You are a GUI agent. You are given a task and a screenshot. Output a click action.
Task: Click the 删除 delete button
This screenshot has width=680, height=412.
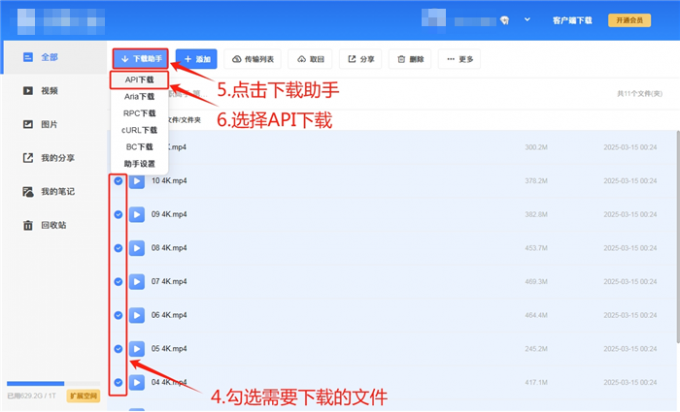(410, 59)
